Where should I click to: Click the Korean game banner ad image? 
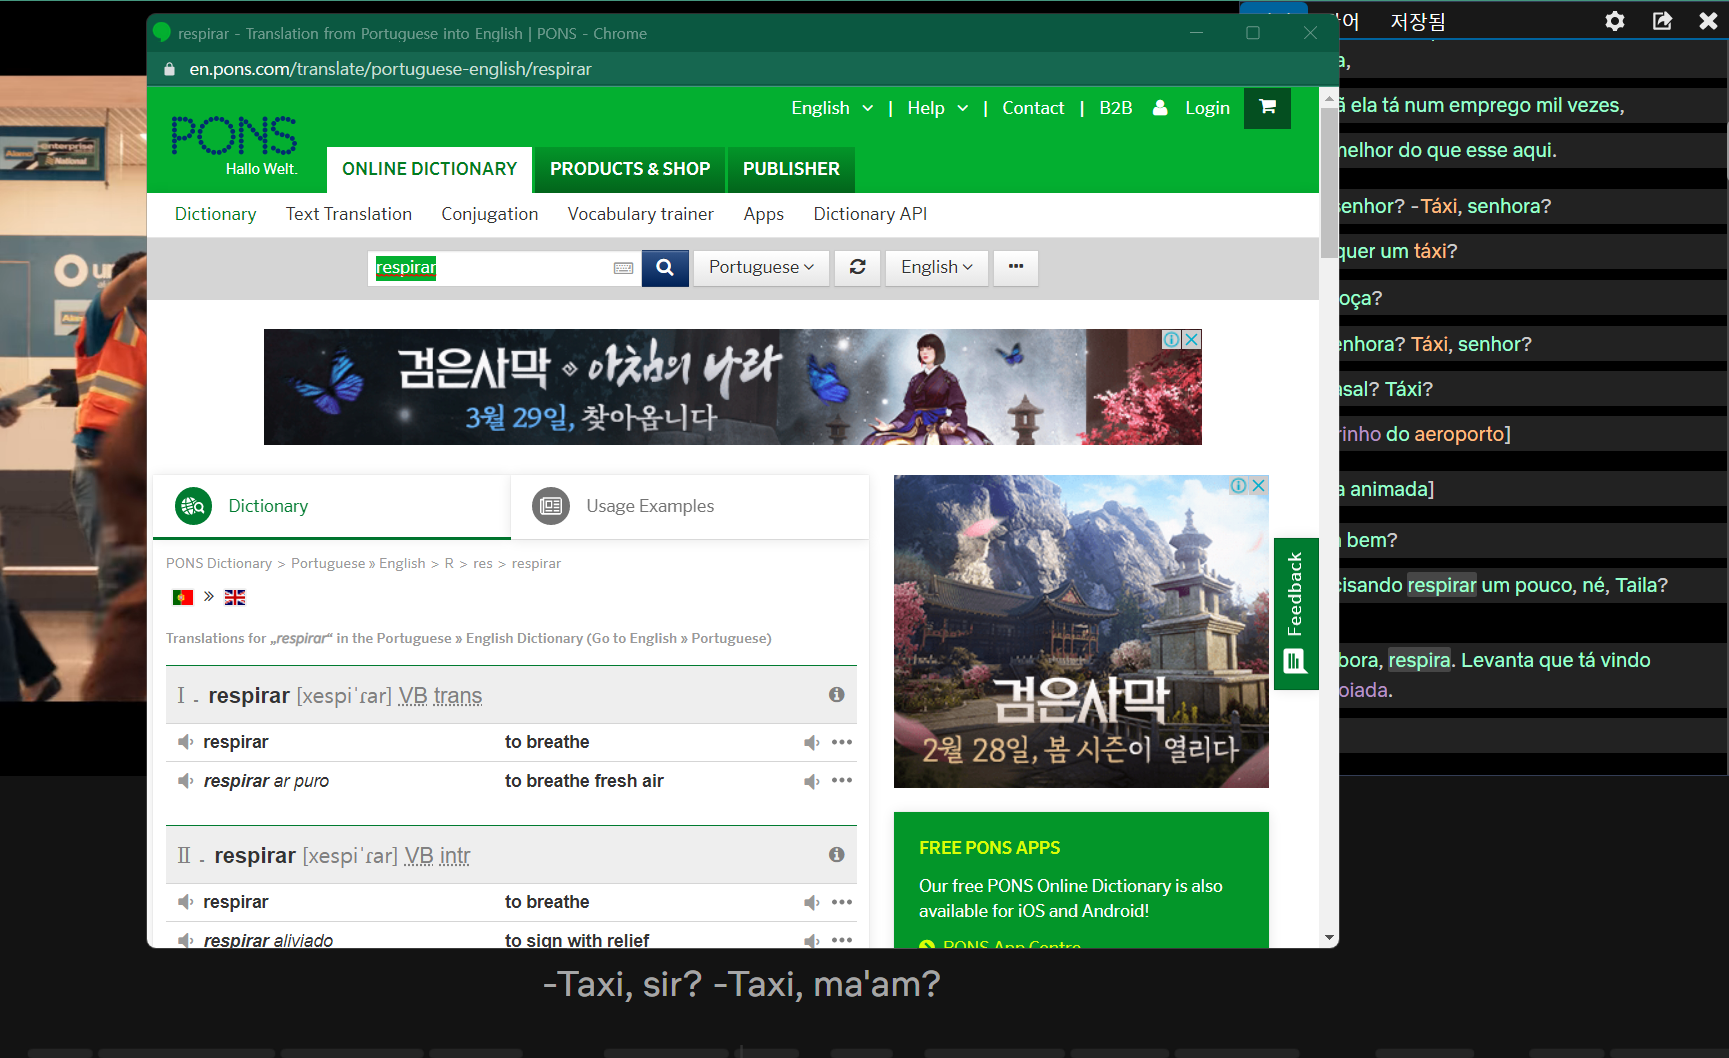[x=732, y=387]
